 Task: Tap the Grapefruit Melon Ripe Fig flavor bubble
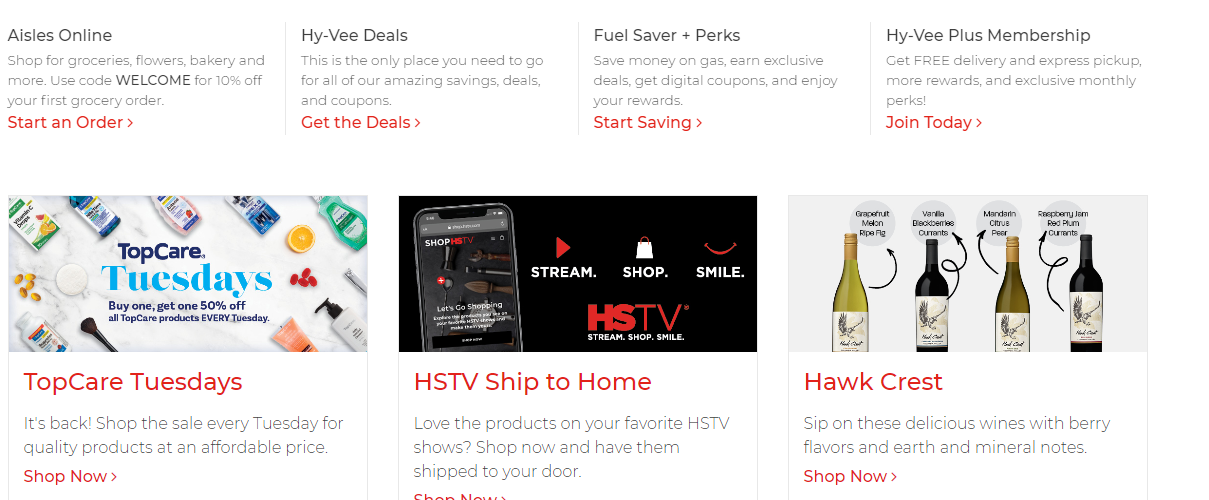(872, 224)
